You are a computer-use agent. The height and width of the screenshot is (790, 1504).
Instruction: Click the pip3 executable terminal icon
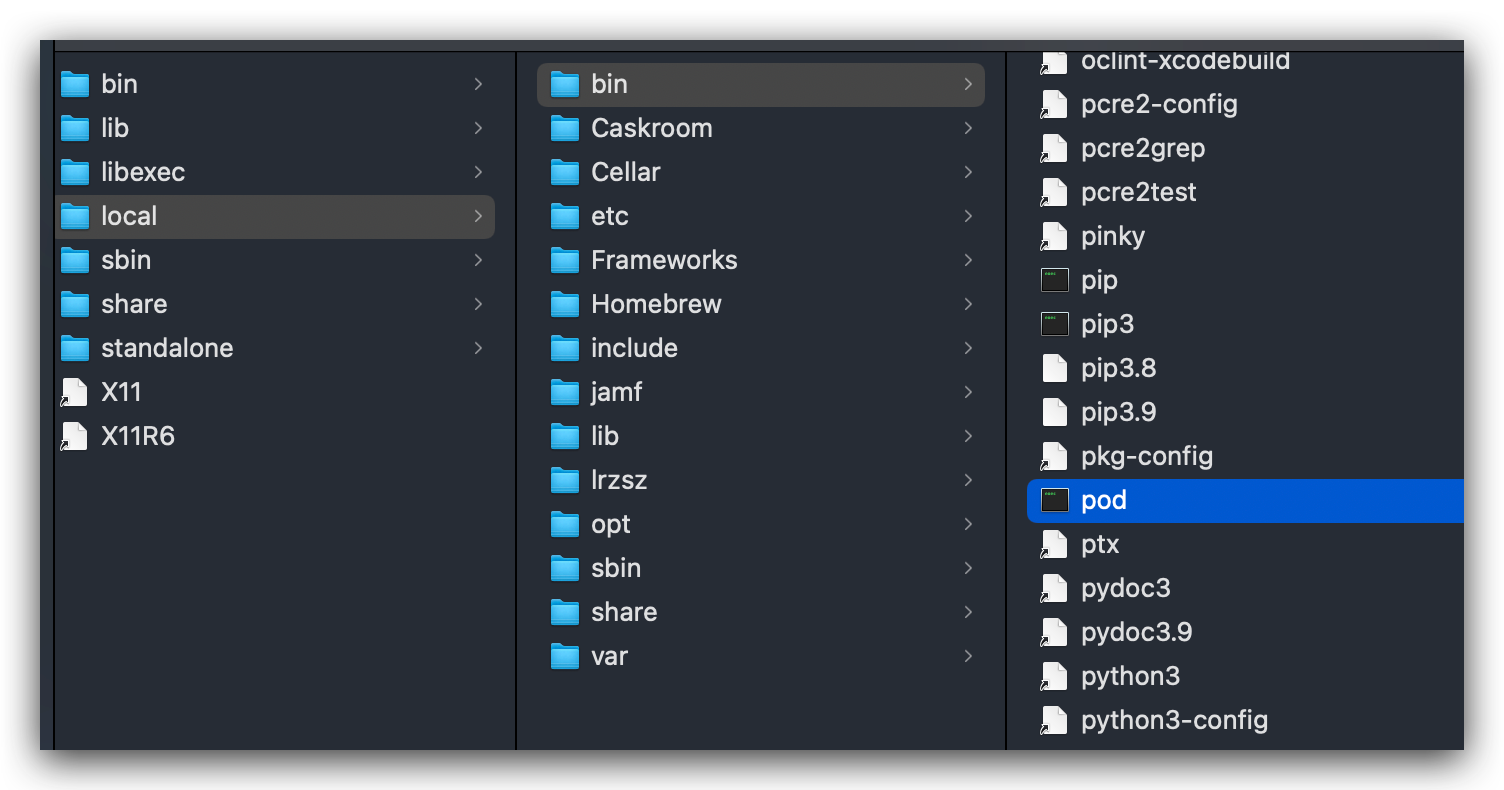pos(1055,324)
